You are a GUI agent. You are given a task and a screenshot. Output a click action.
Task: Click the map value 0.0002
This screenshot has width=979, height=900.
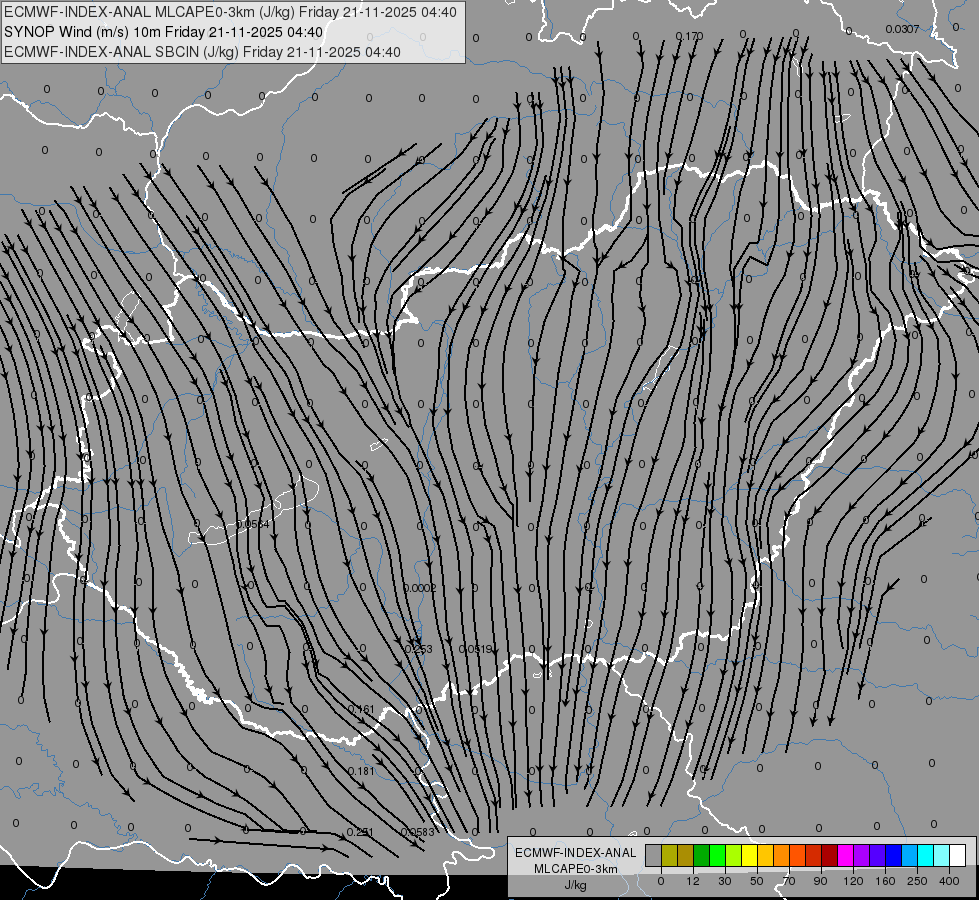420,588
